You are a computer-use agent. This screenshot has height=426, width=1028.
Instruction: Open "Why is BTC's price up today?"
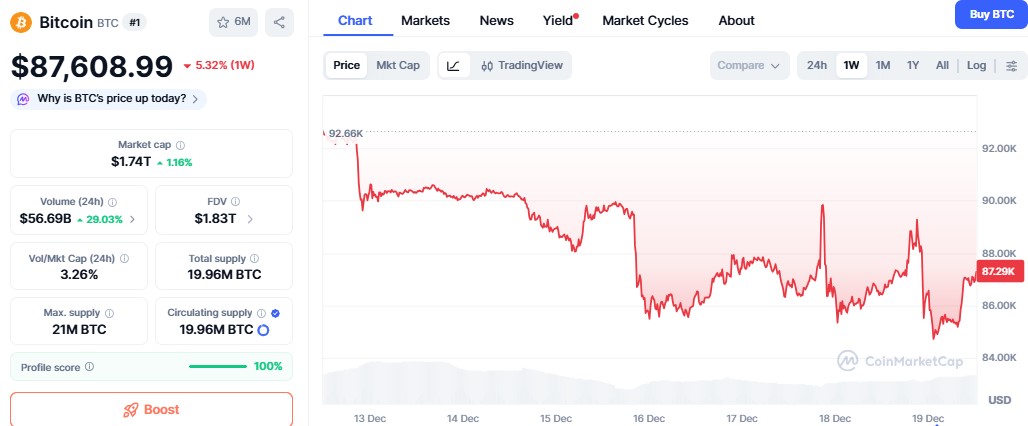pos(109,98)
